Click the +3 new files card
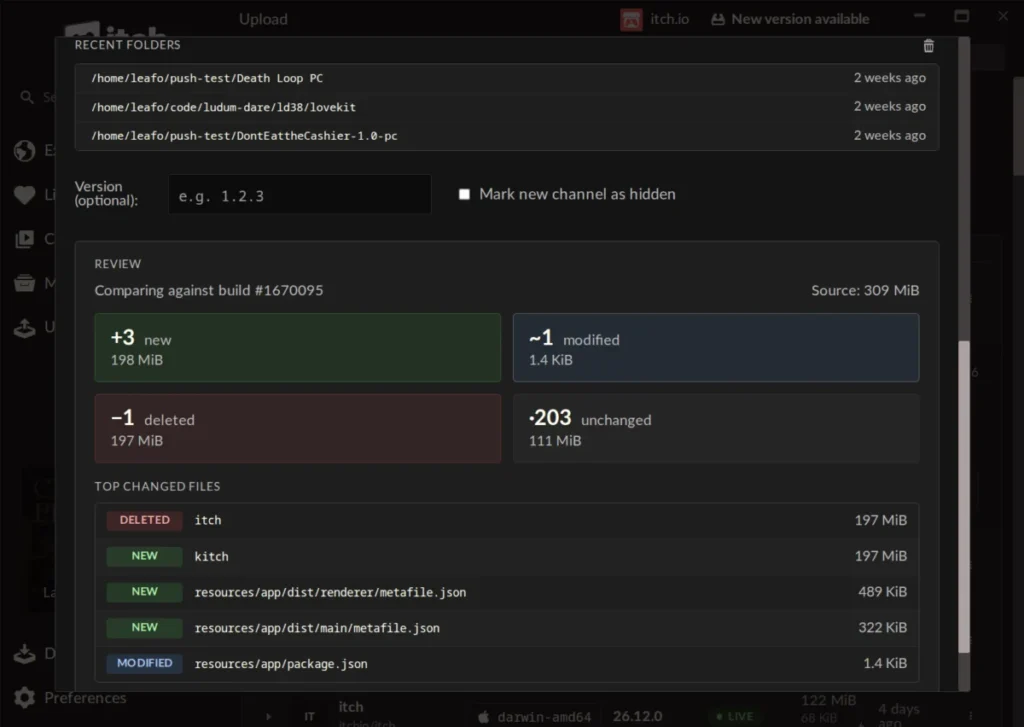 [298, 347]
